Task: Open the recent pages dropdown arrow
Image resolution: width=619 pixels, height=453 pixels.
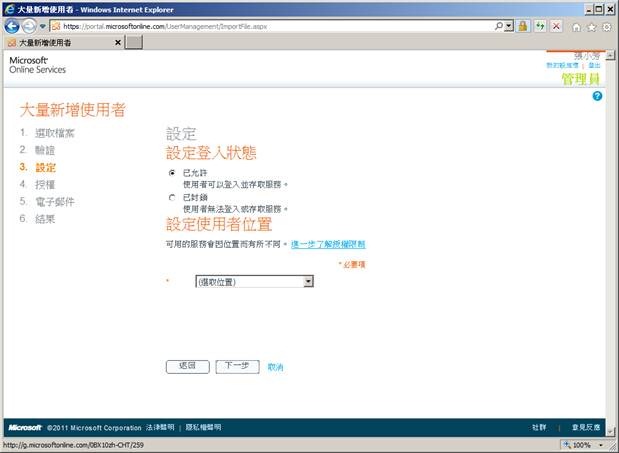Action: (x=43, y=26)
